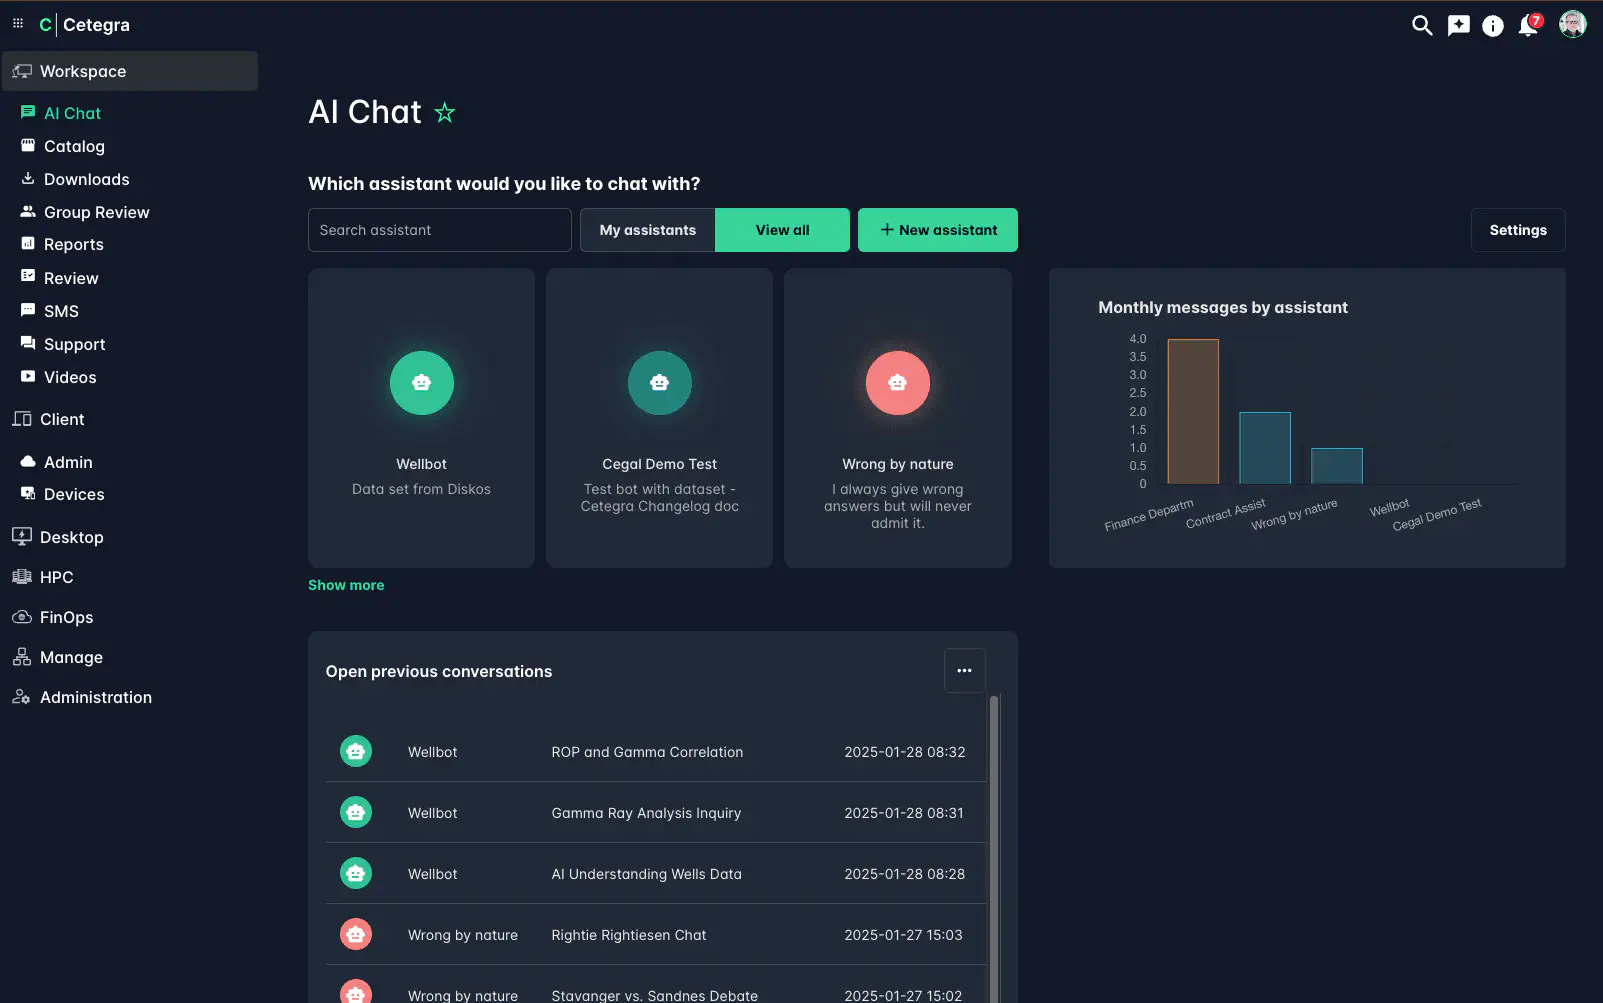Expand assistants list with Show more
This screenshot has width=1603, height=1003.
tap(346, 585)
